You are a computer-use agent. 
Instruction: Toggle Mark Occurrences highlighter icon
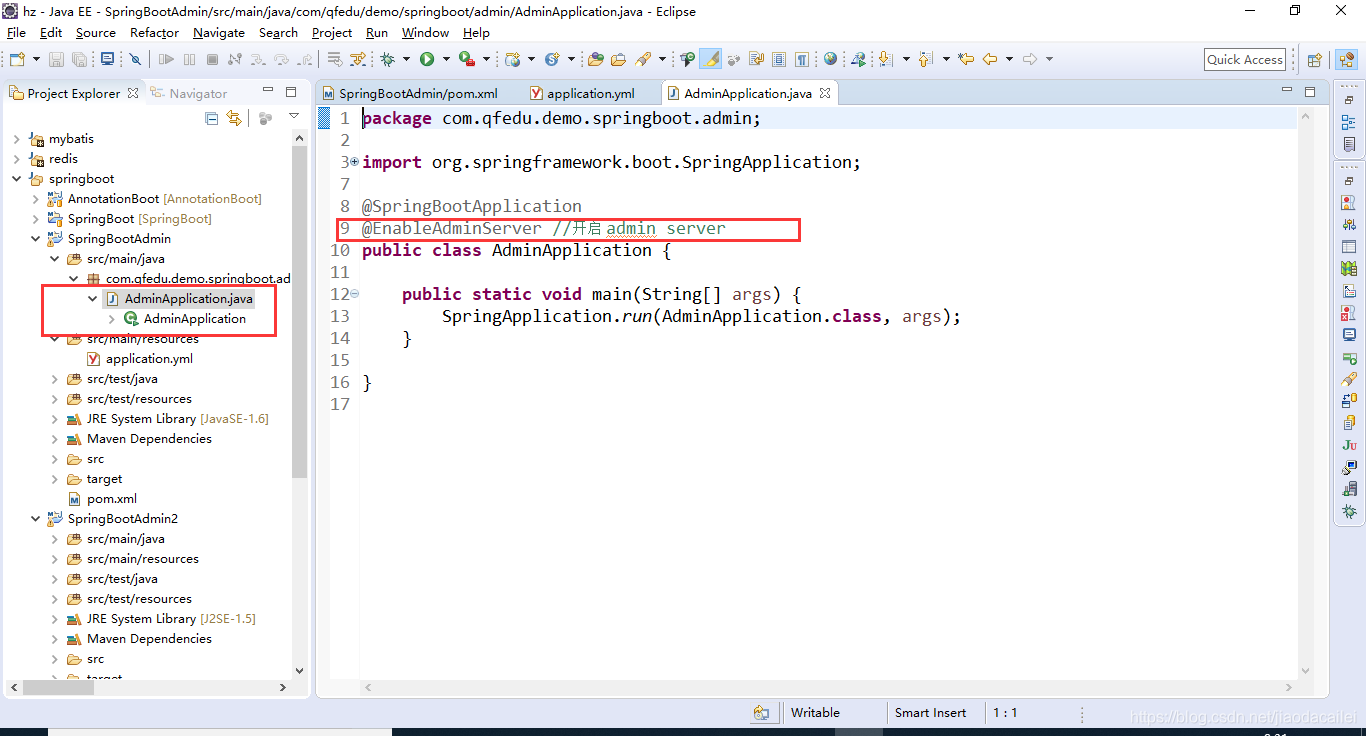(x=711, y=60)
